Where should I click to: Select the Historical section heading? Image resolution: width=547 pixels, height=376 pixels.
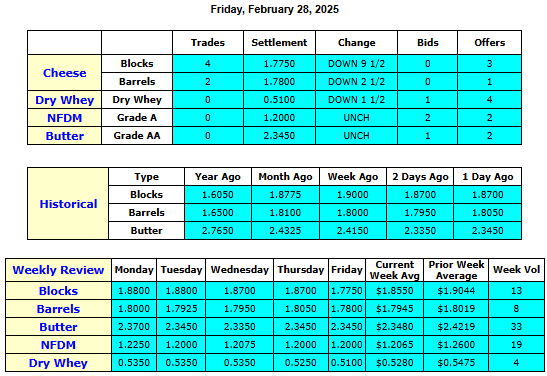tap(68, 204)
